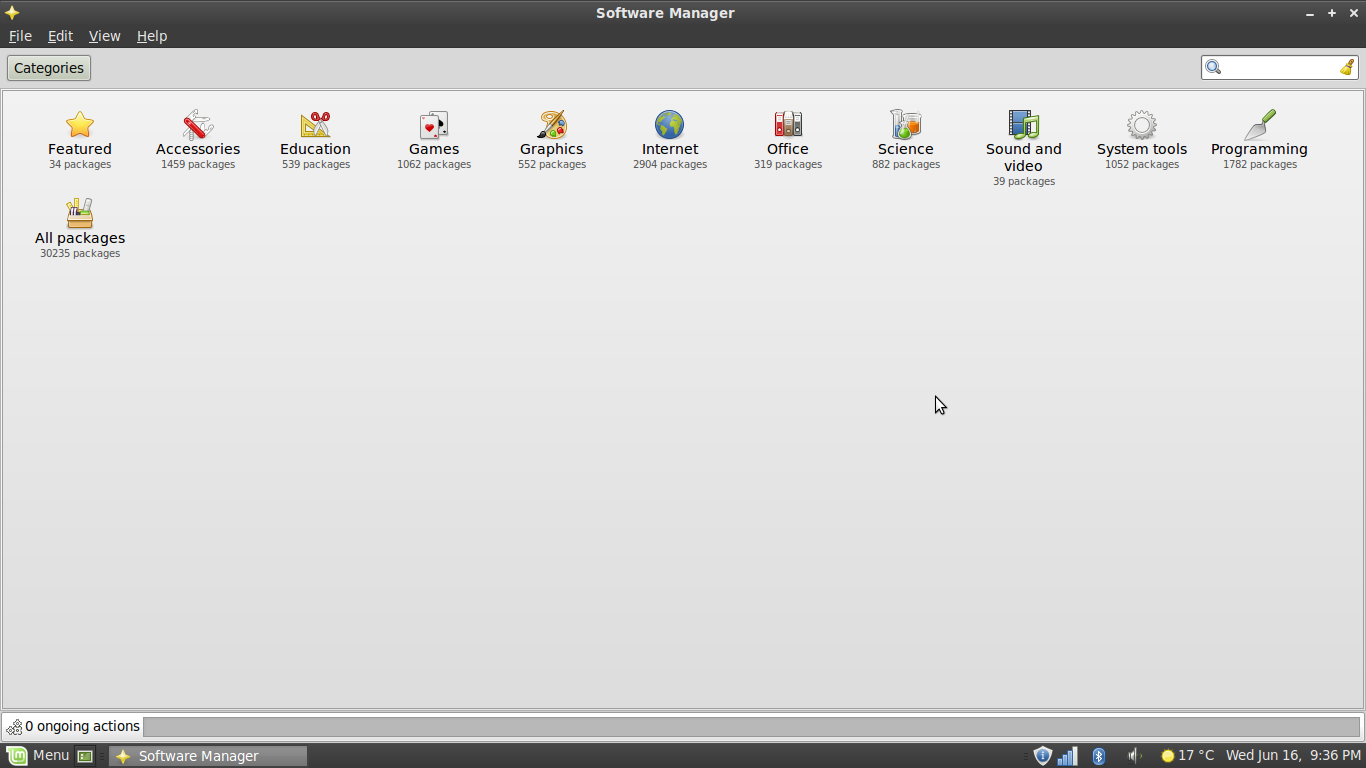Click the ongoing actions progress bar
1366x768 pixels.
point(752,727)
